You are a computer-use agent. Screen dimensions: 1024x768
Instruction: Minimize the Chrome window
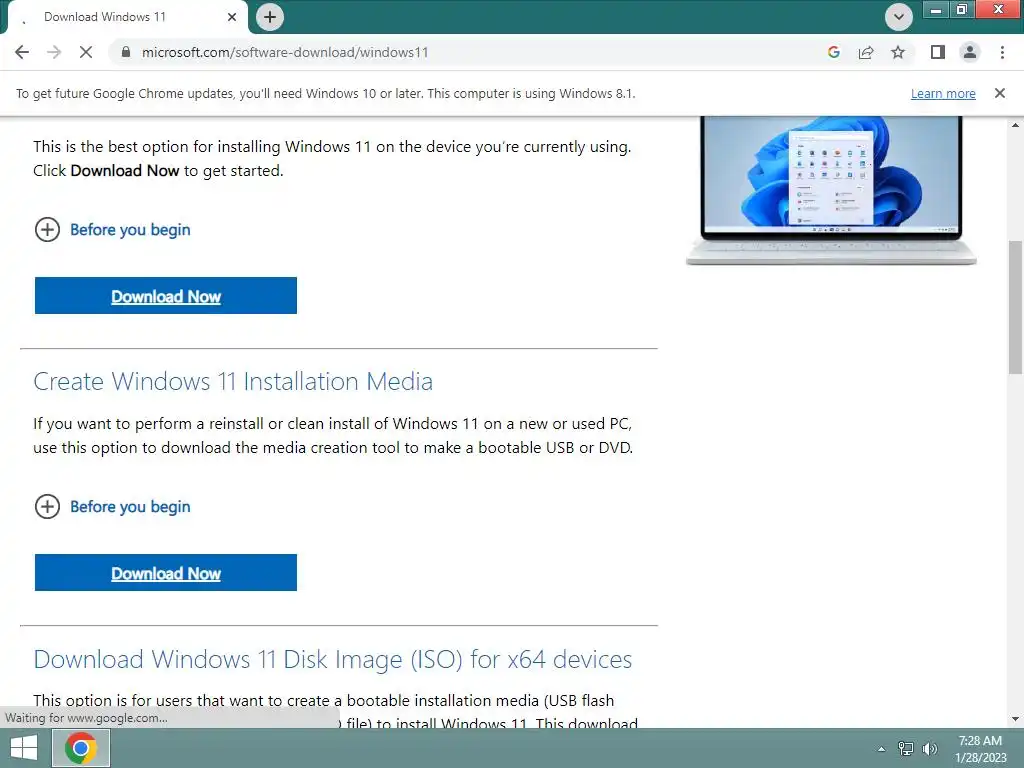click(936, 9)
